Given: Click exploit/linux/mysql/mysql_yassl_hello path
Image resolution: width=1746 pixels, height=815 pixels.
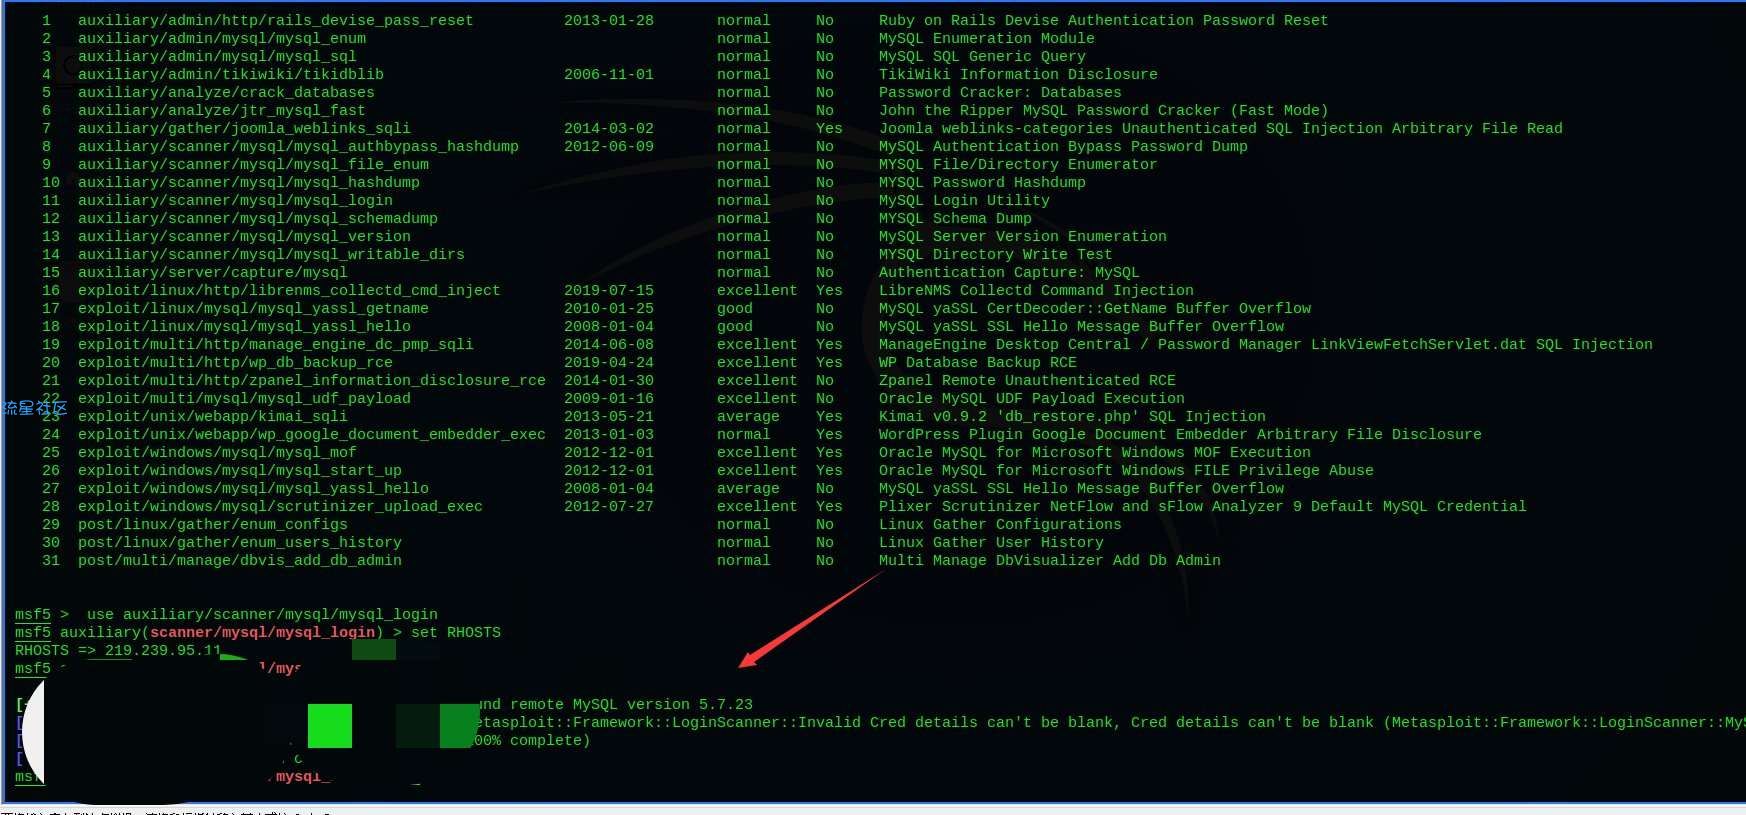Looking at the screenshot, I should (x=244, y=326).
